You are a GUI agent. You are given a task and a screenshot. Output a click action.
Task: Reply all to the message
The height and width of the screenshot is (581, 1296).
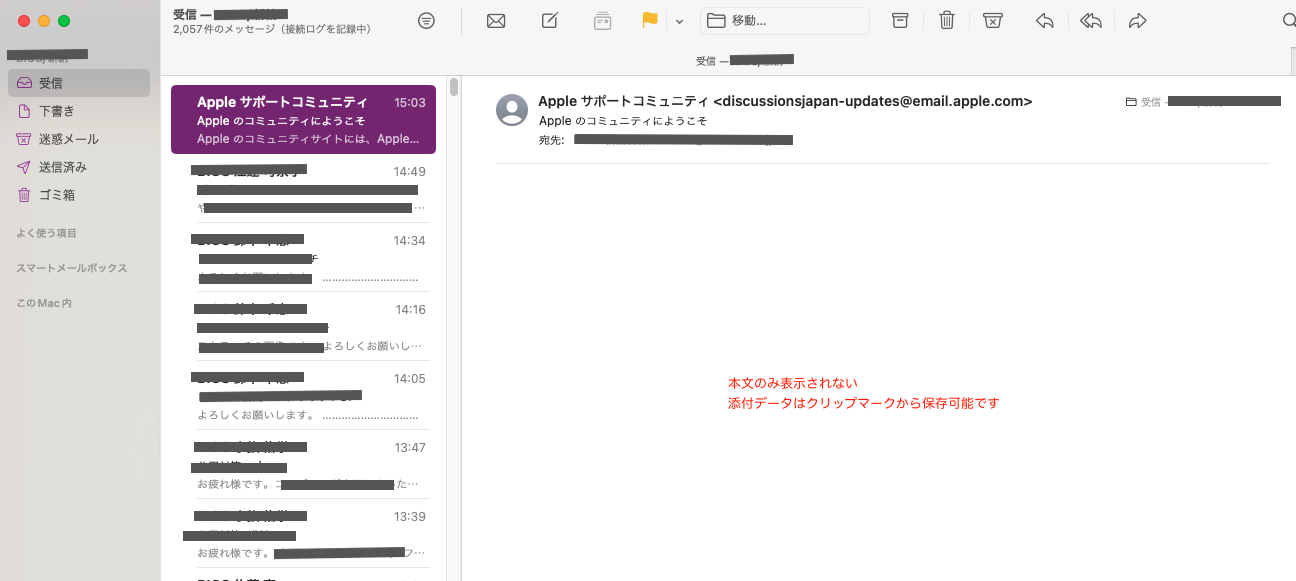click(1091, 21)
